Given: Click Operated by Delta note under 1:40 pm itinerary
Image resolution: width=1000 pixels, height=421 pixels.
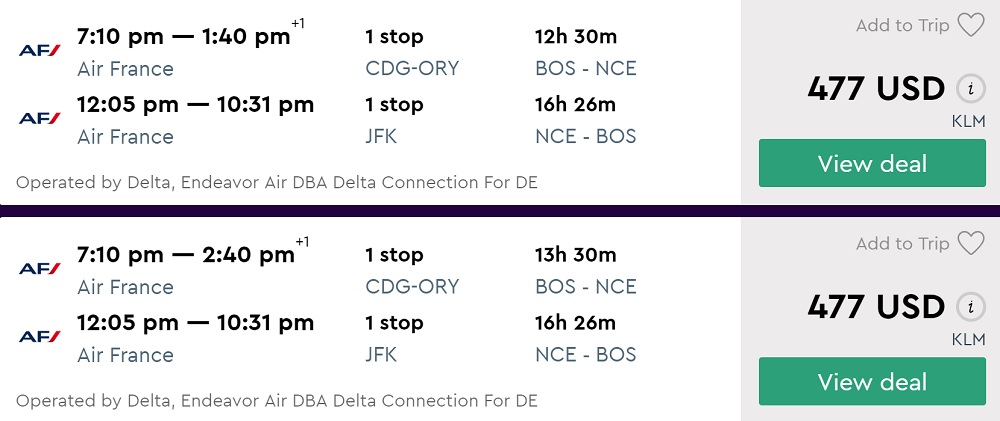Looking at the screenshot, I should click(x=277, y=183).
